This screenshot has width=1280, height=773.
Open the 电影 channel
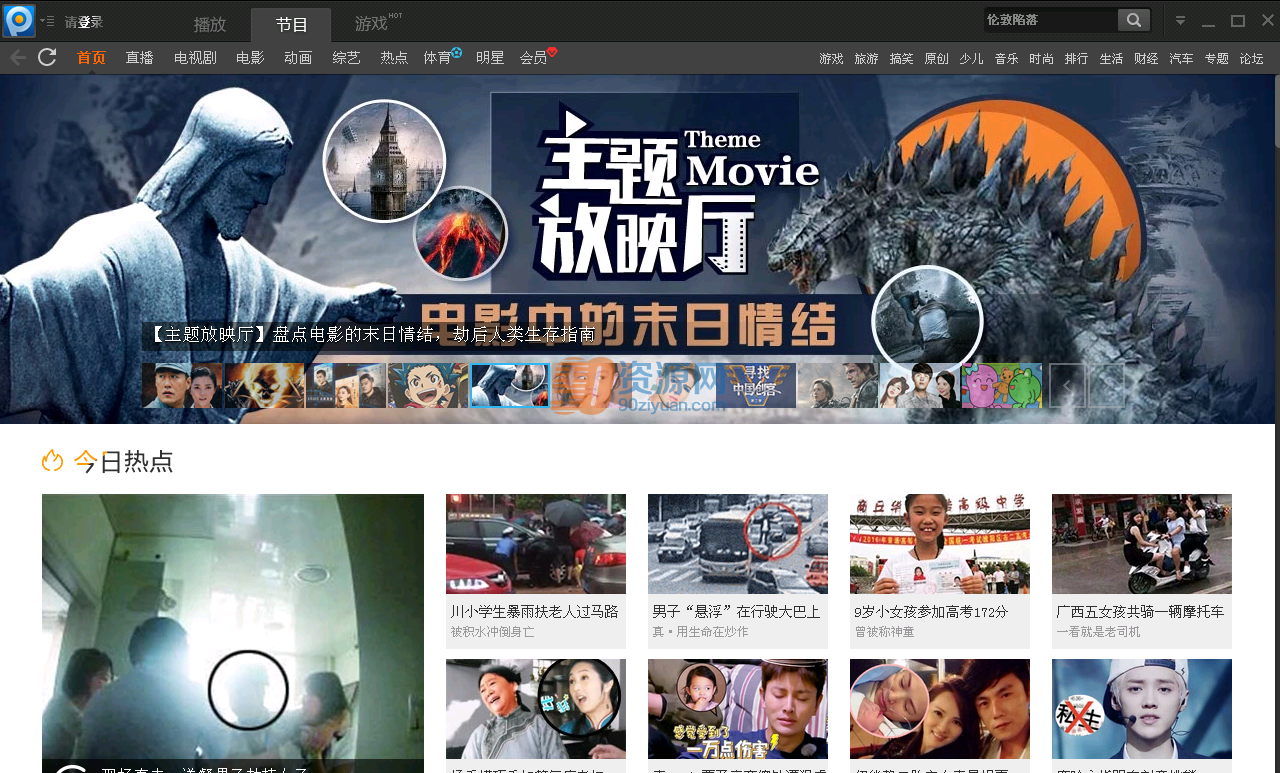pyautogui.click(x=250, y=58)
